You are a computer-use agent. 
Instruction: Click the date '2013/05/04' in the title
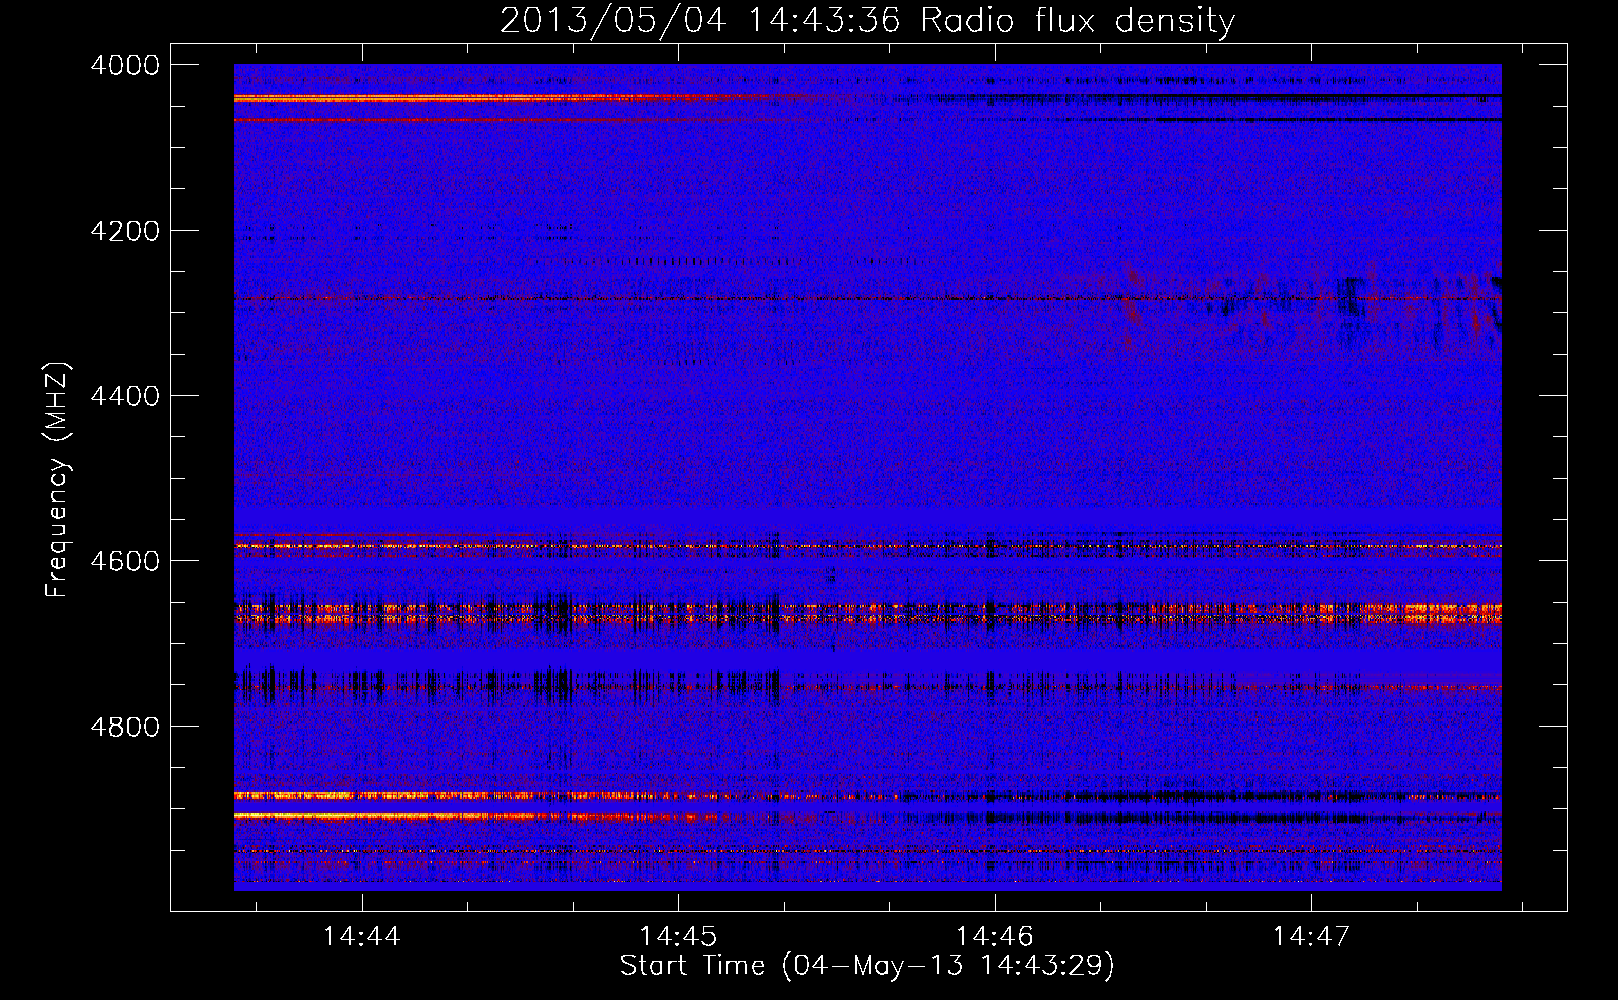[613, 20]
